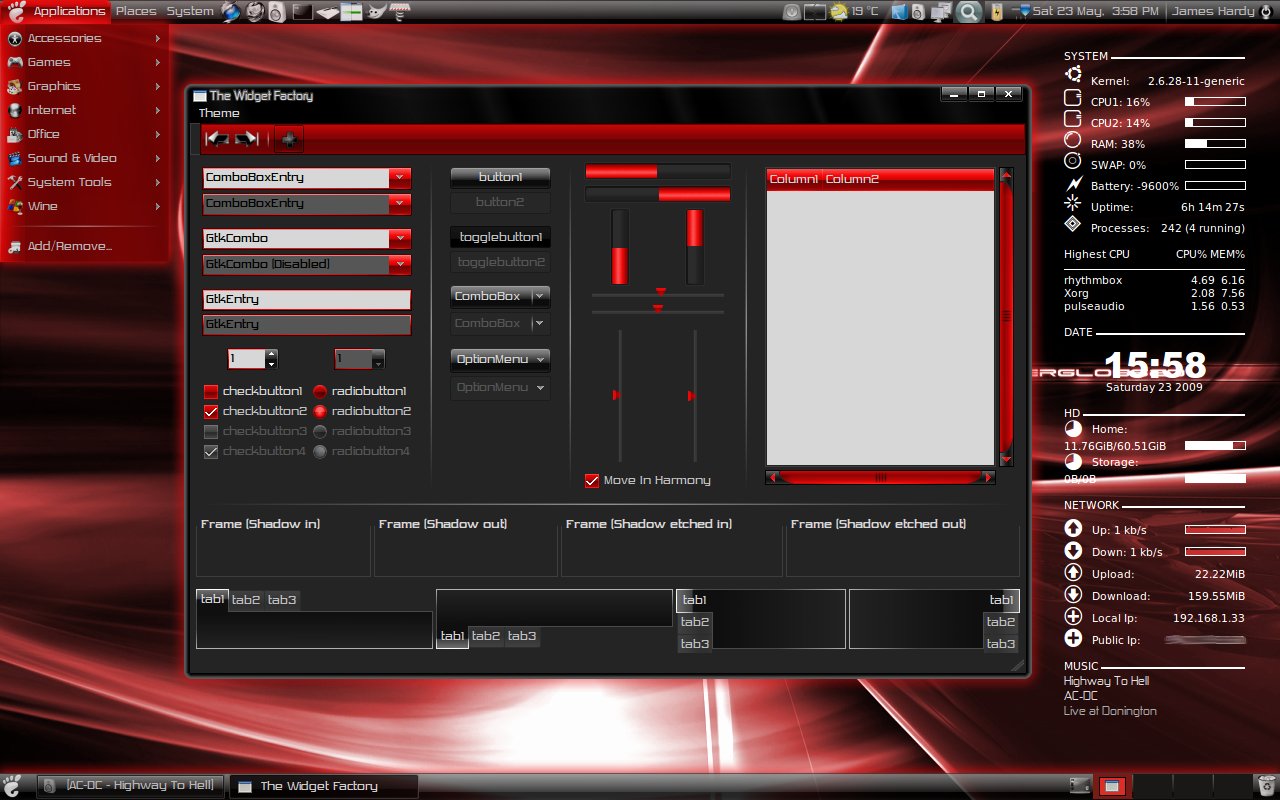1280x800 pixels.
Task: Click the battery power icon in top panel
Action: [x=997, y=11]
